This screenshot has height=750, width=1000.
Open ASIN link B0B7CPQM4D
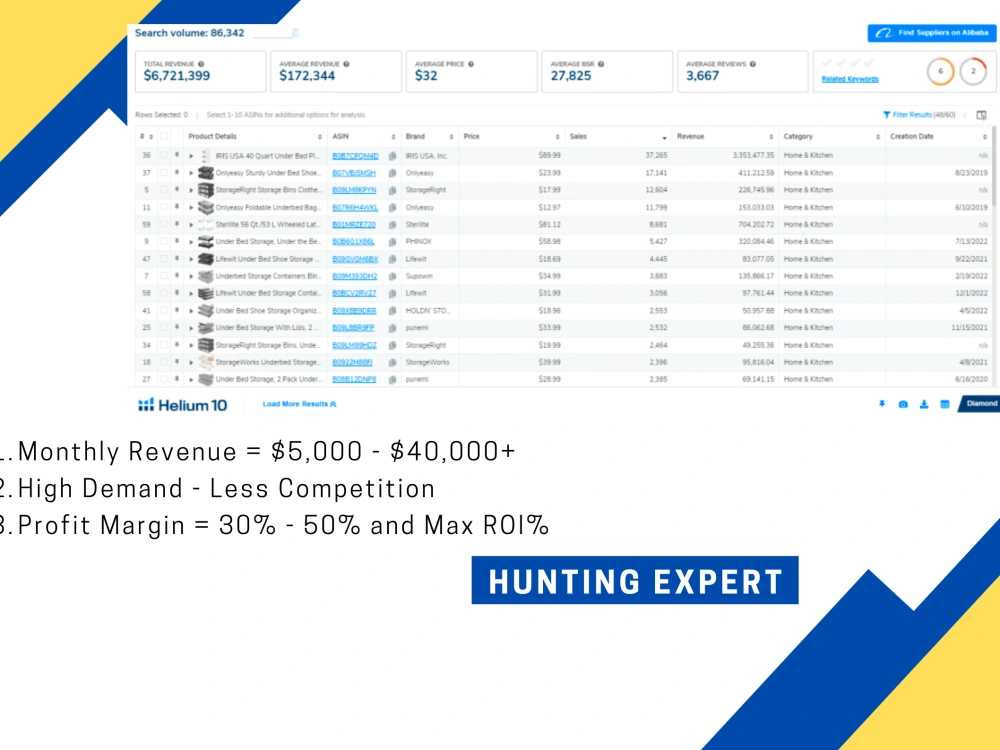[x=355, y=156]
